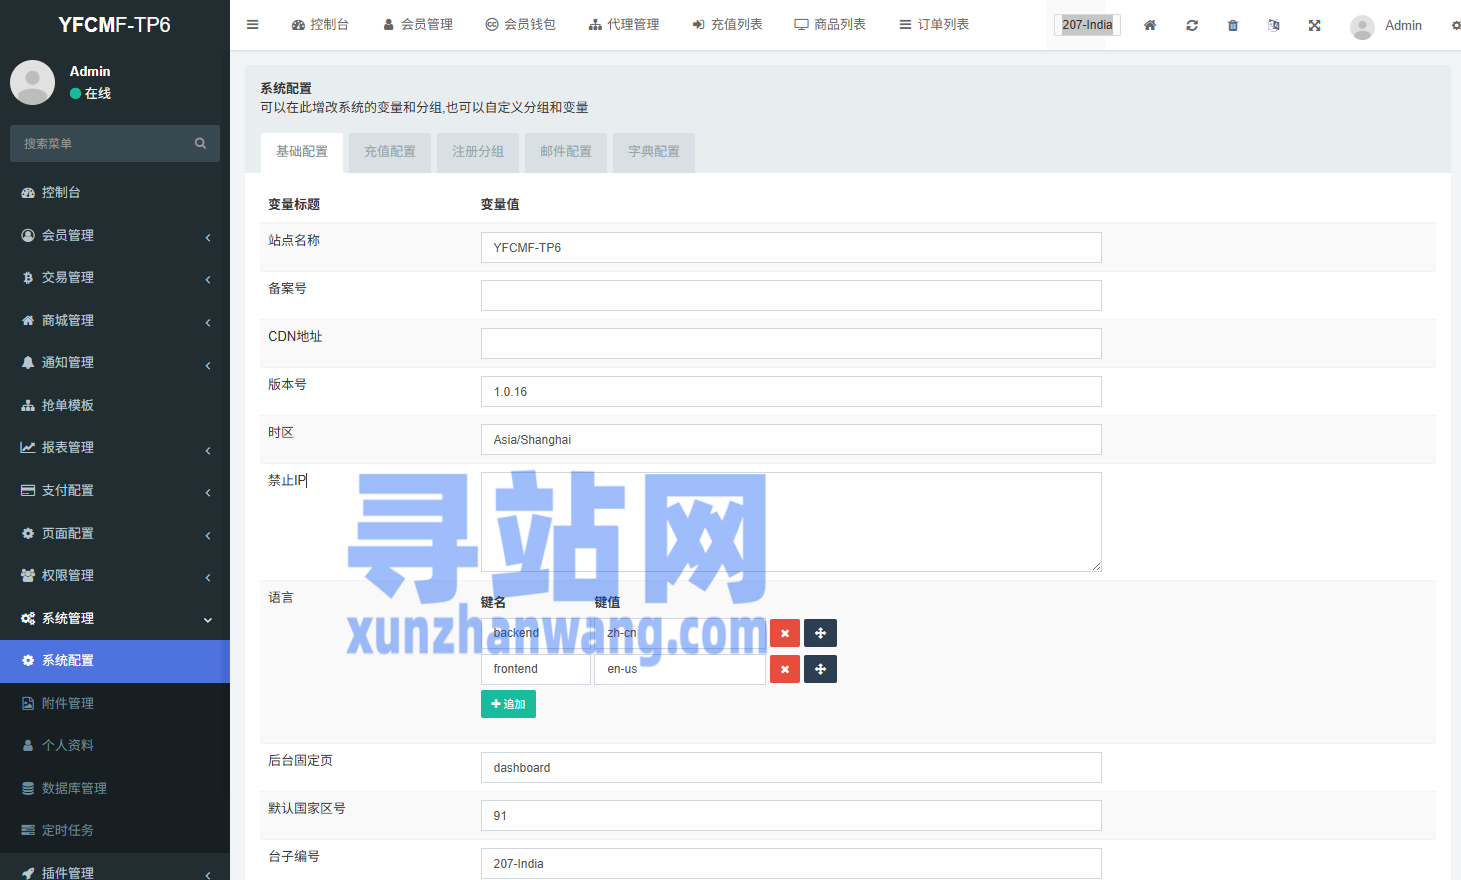Switch to the 充值配置 tab
This screenshot has width=1461, height=880.
[390, 152]
